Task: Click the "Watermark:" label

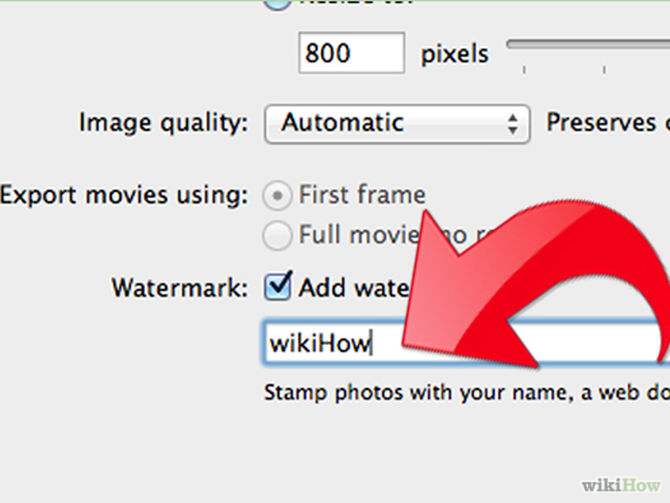Action: tap(180, 288)
